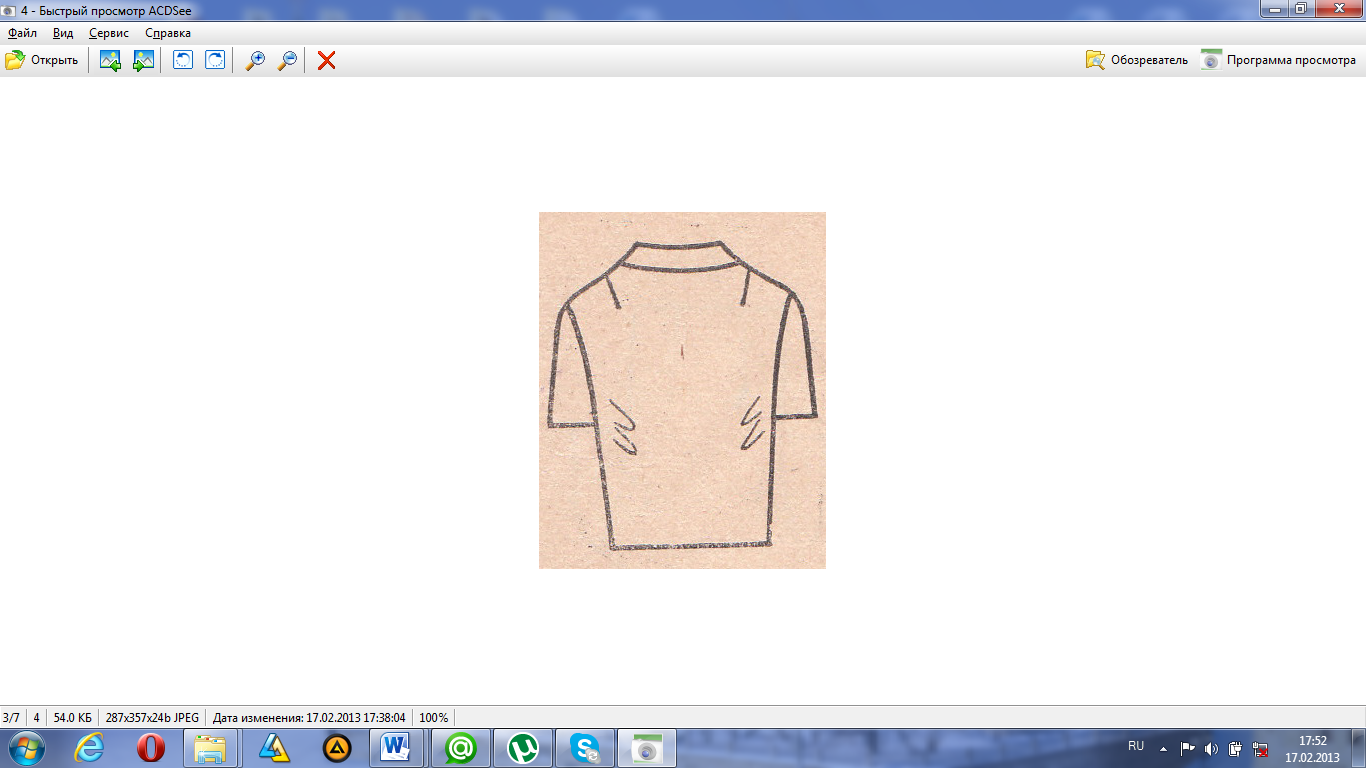The height and width of the screenshot is (768, 1366).
Task: Rotate image clockwise icon
Action: tap(215, 60)
